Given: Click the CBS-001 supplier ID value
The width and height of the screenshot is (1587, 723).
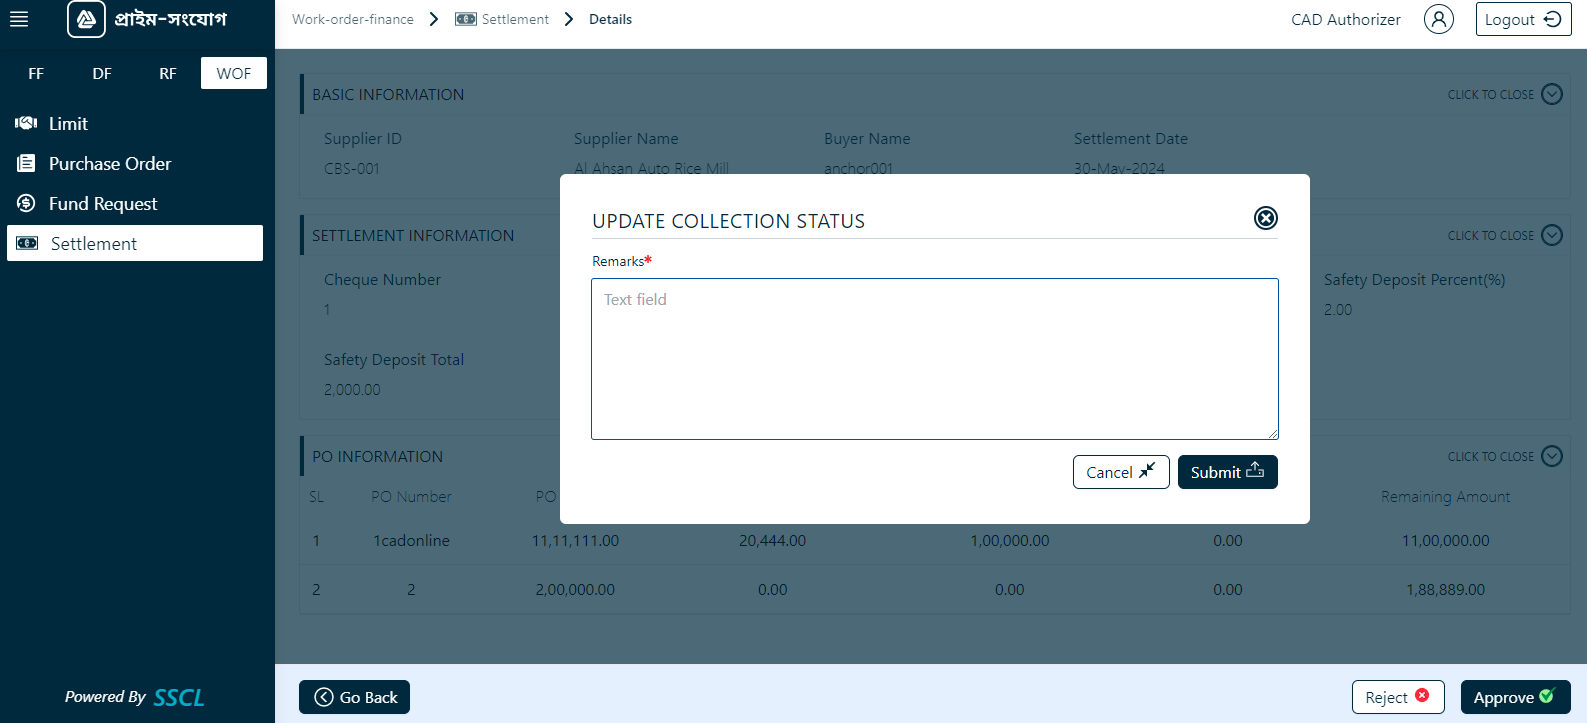Looking at the screenshot, I should click(x=352, y=168).
